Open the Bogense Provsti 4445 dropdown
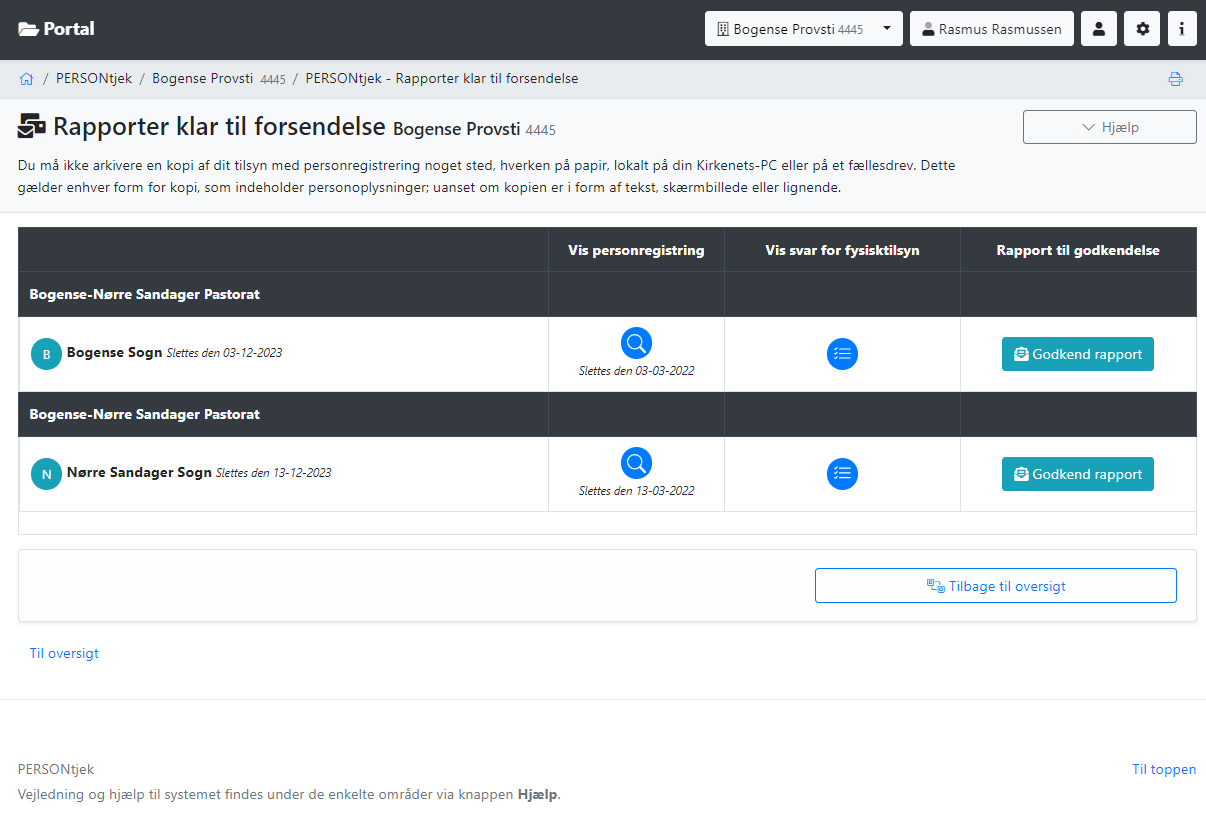Screen dimensions: 1206x830 (804, 29)
